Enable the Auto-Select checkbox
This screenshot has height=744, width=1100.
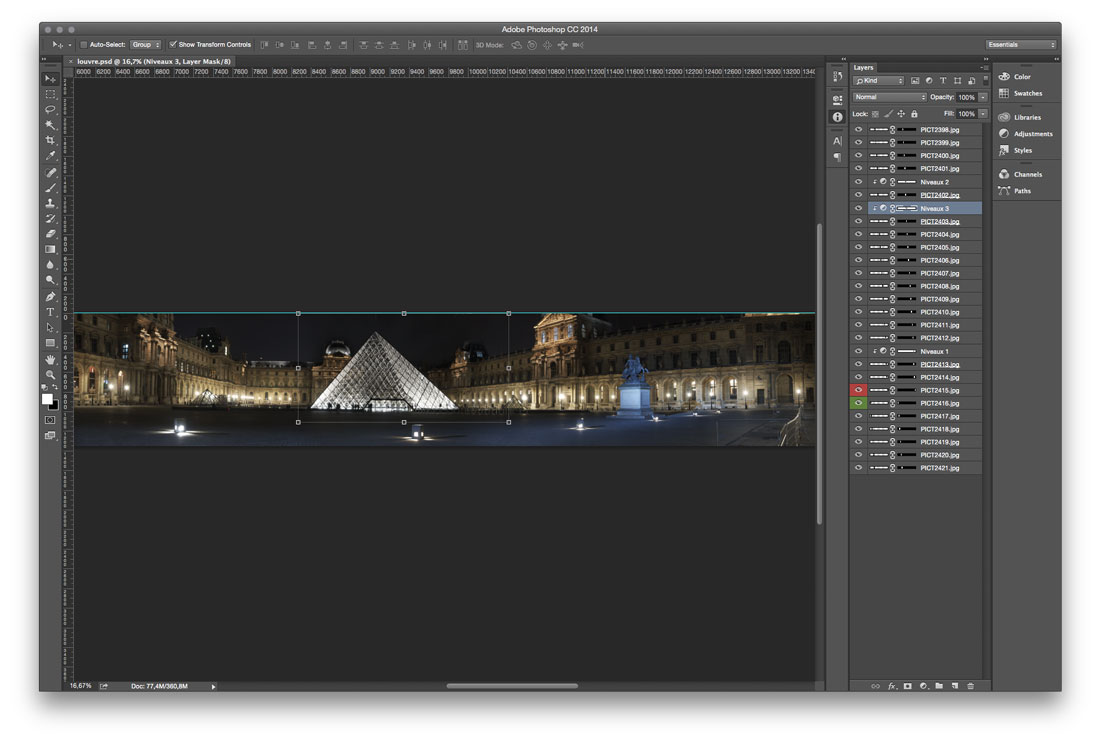[83, 45]
